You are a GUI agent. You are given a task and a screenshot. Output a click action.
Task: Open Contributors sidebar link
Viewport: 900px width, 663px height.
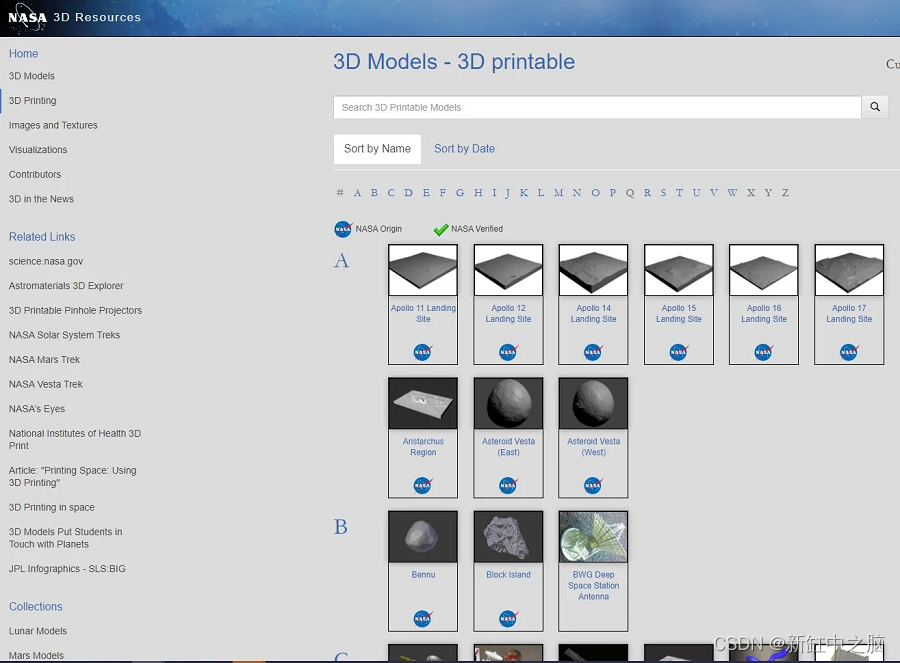point(34,175)
